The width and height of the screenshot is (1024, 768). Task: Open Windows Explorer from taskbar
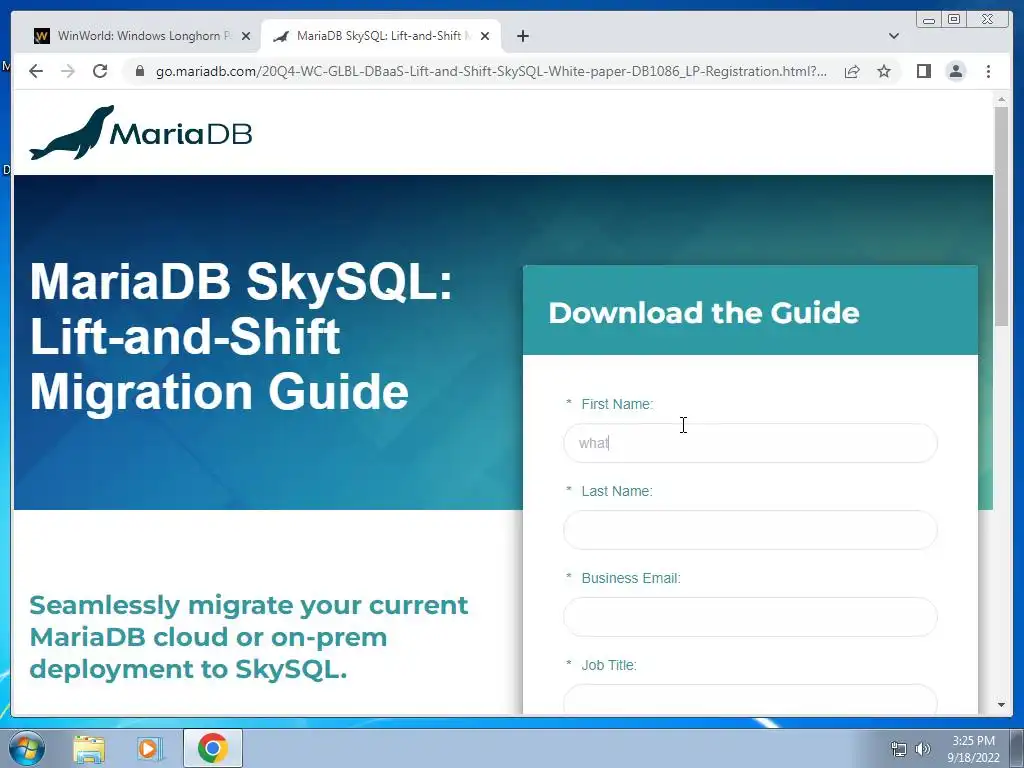click(89, 748)
